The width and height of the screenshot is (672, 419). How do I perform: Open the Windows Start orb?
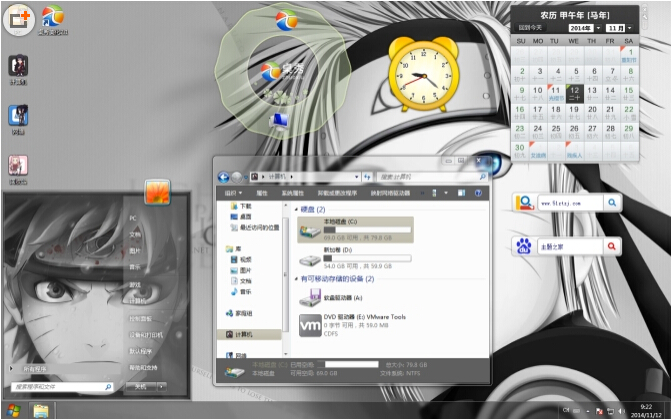click(x=13, y=411)
